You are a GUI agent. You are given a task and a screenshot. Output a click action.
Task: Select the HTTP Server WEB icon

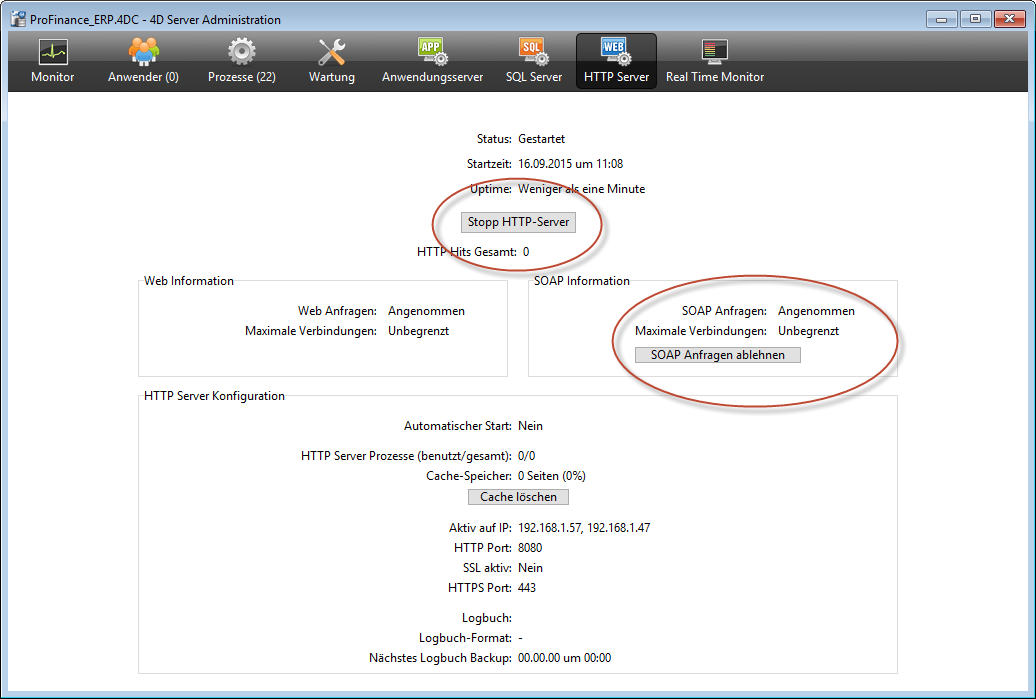[616, 51]
